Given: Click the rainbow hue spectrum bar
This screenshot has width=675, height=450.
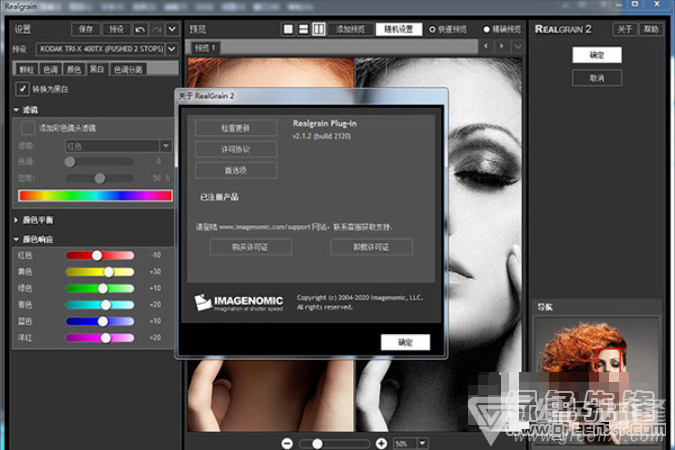Looking at the screenshot, I should [x=96, y=196].
